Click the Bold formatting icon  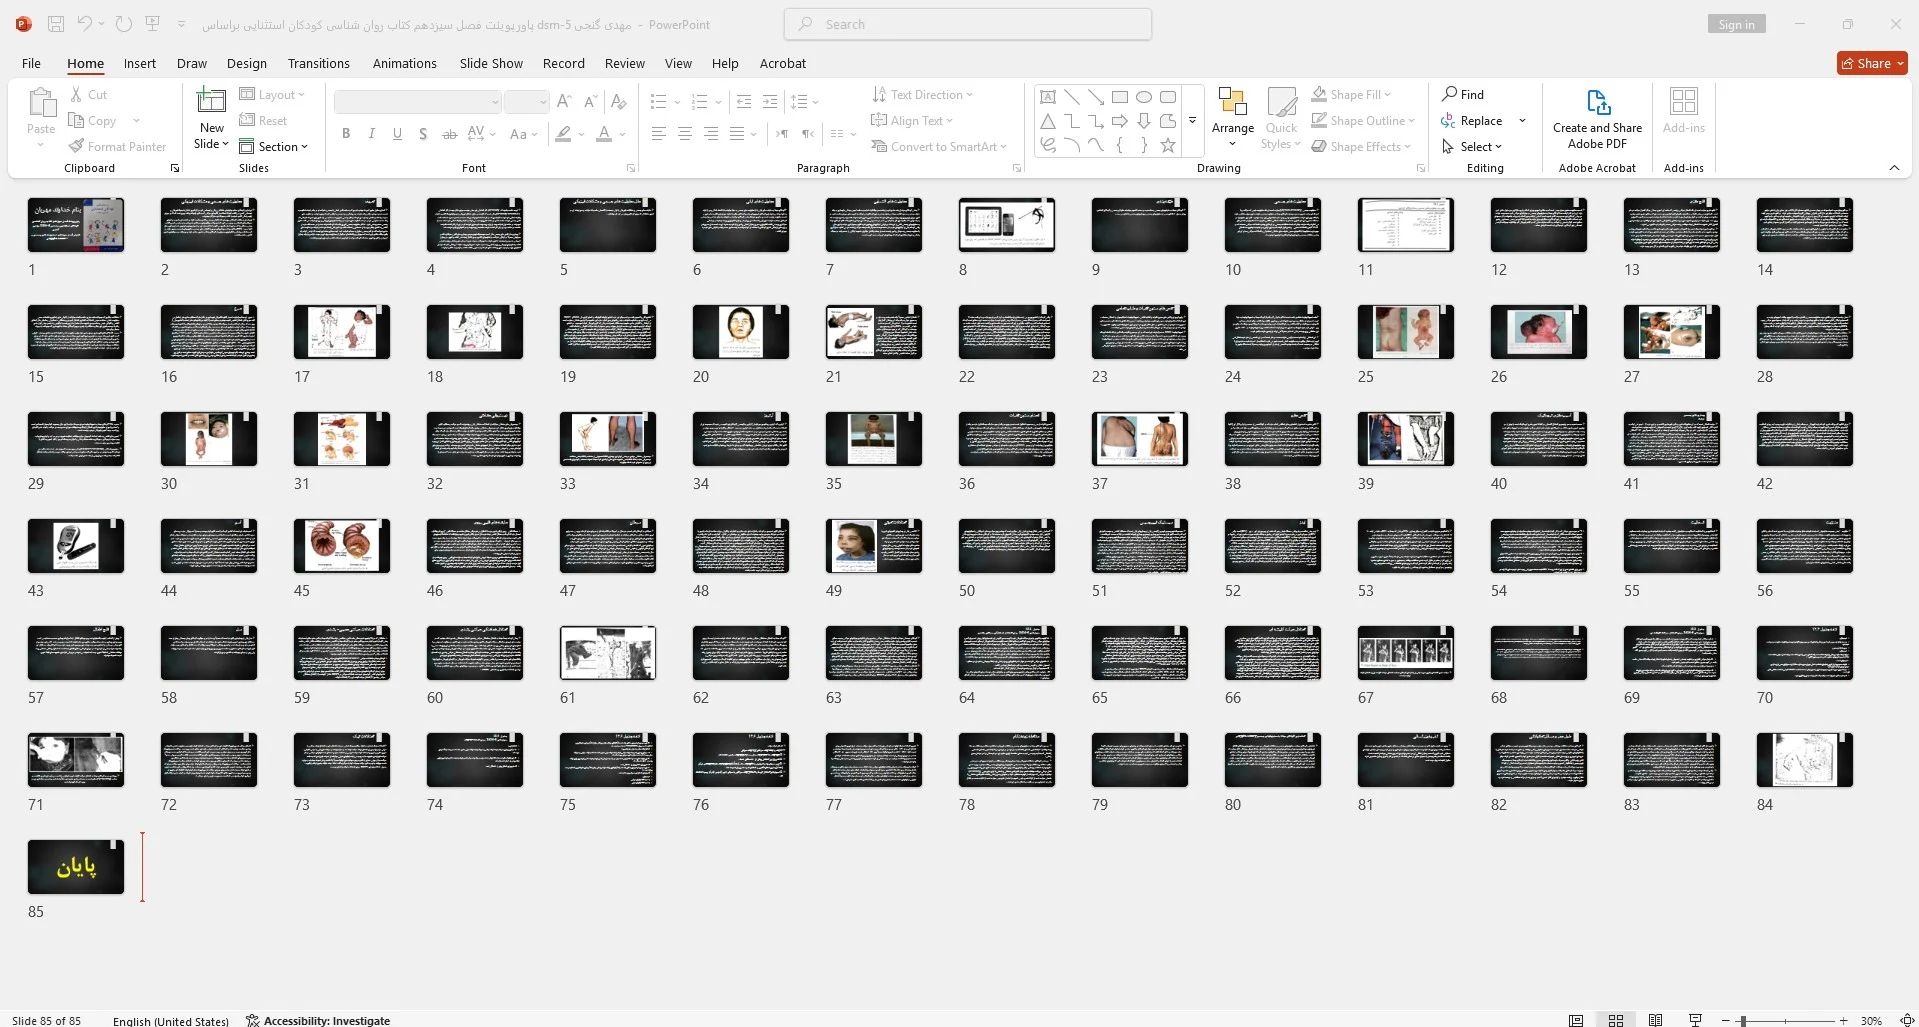coord(346,133)
